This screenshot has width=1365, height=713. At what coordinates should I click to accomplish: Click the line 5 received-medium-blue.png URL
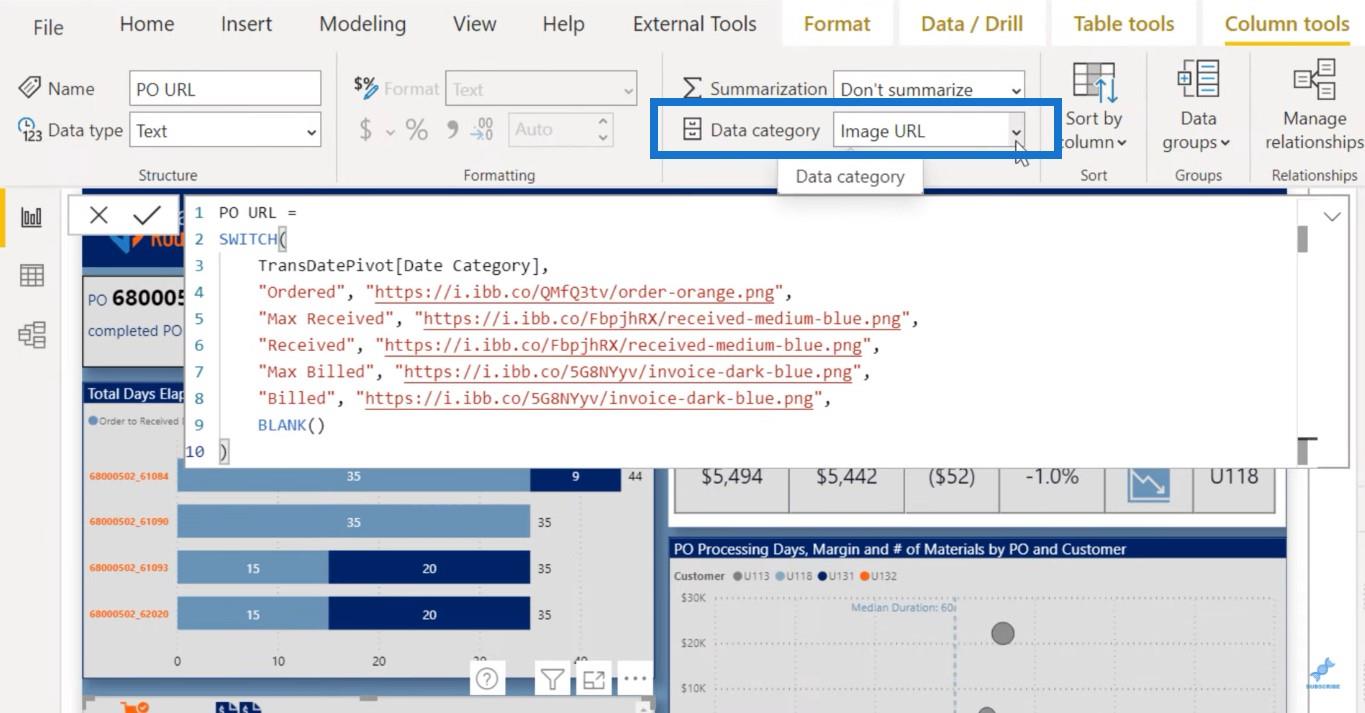coord(662,319)
